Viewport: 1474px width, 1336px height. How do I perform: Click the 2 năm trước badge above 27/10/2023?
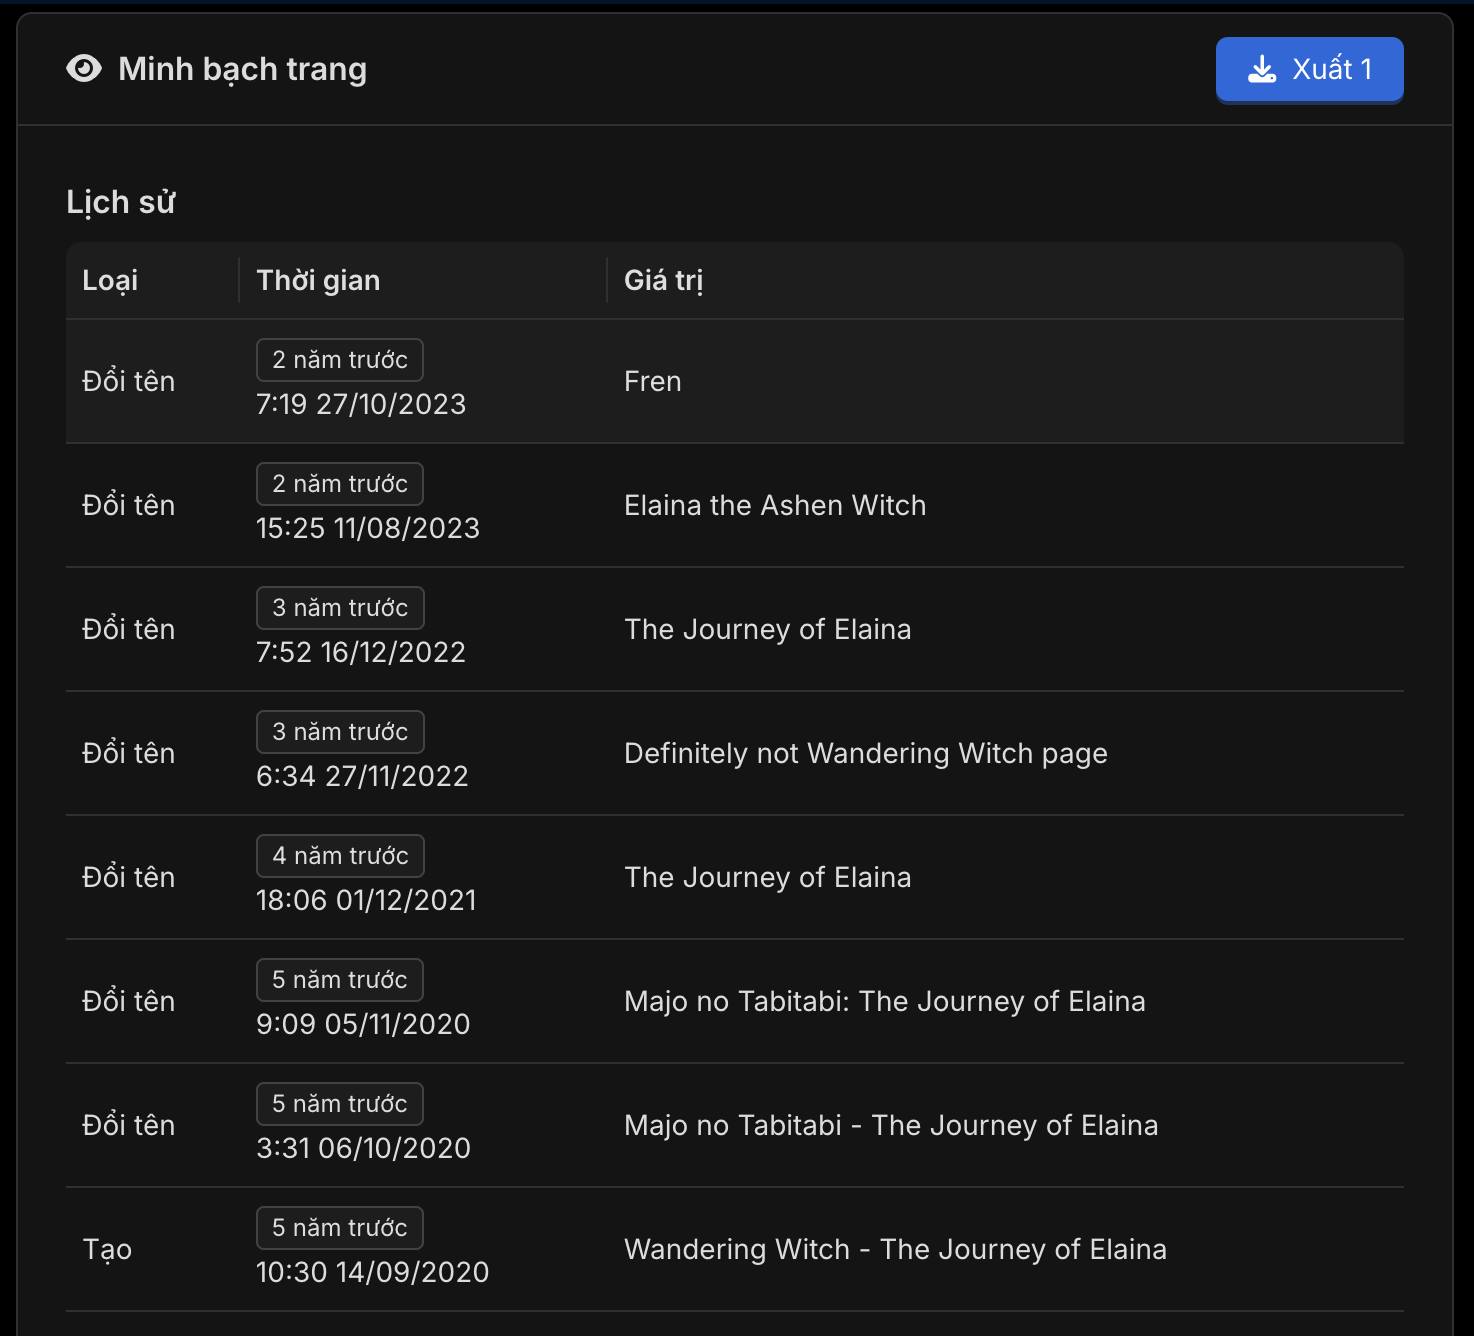pyautogui.click(x=340, y=360)
